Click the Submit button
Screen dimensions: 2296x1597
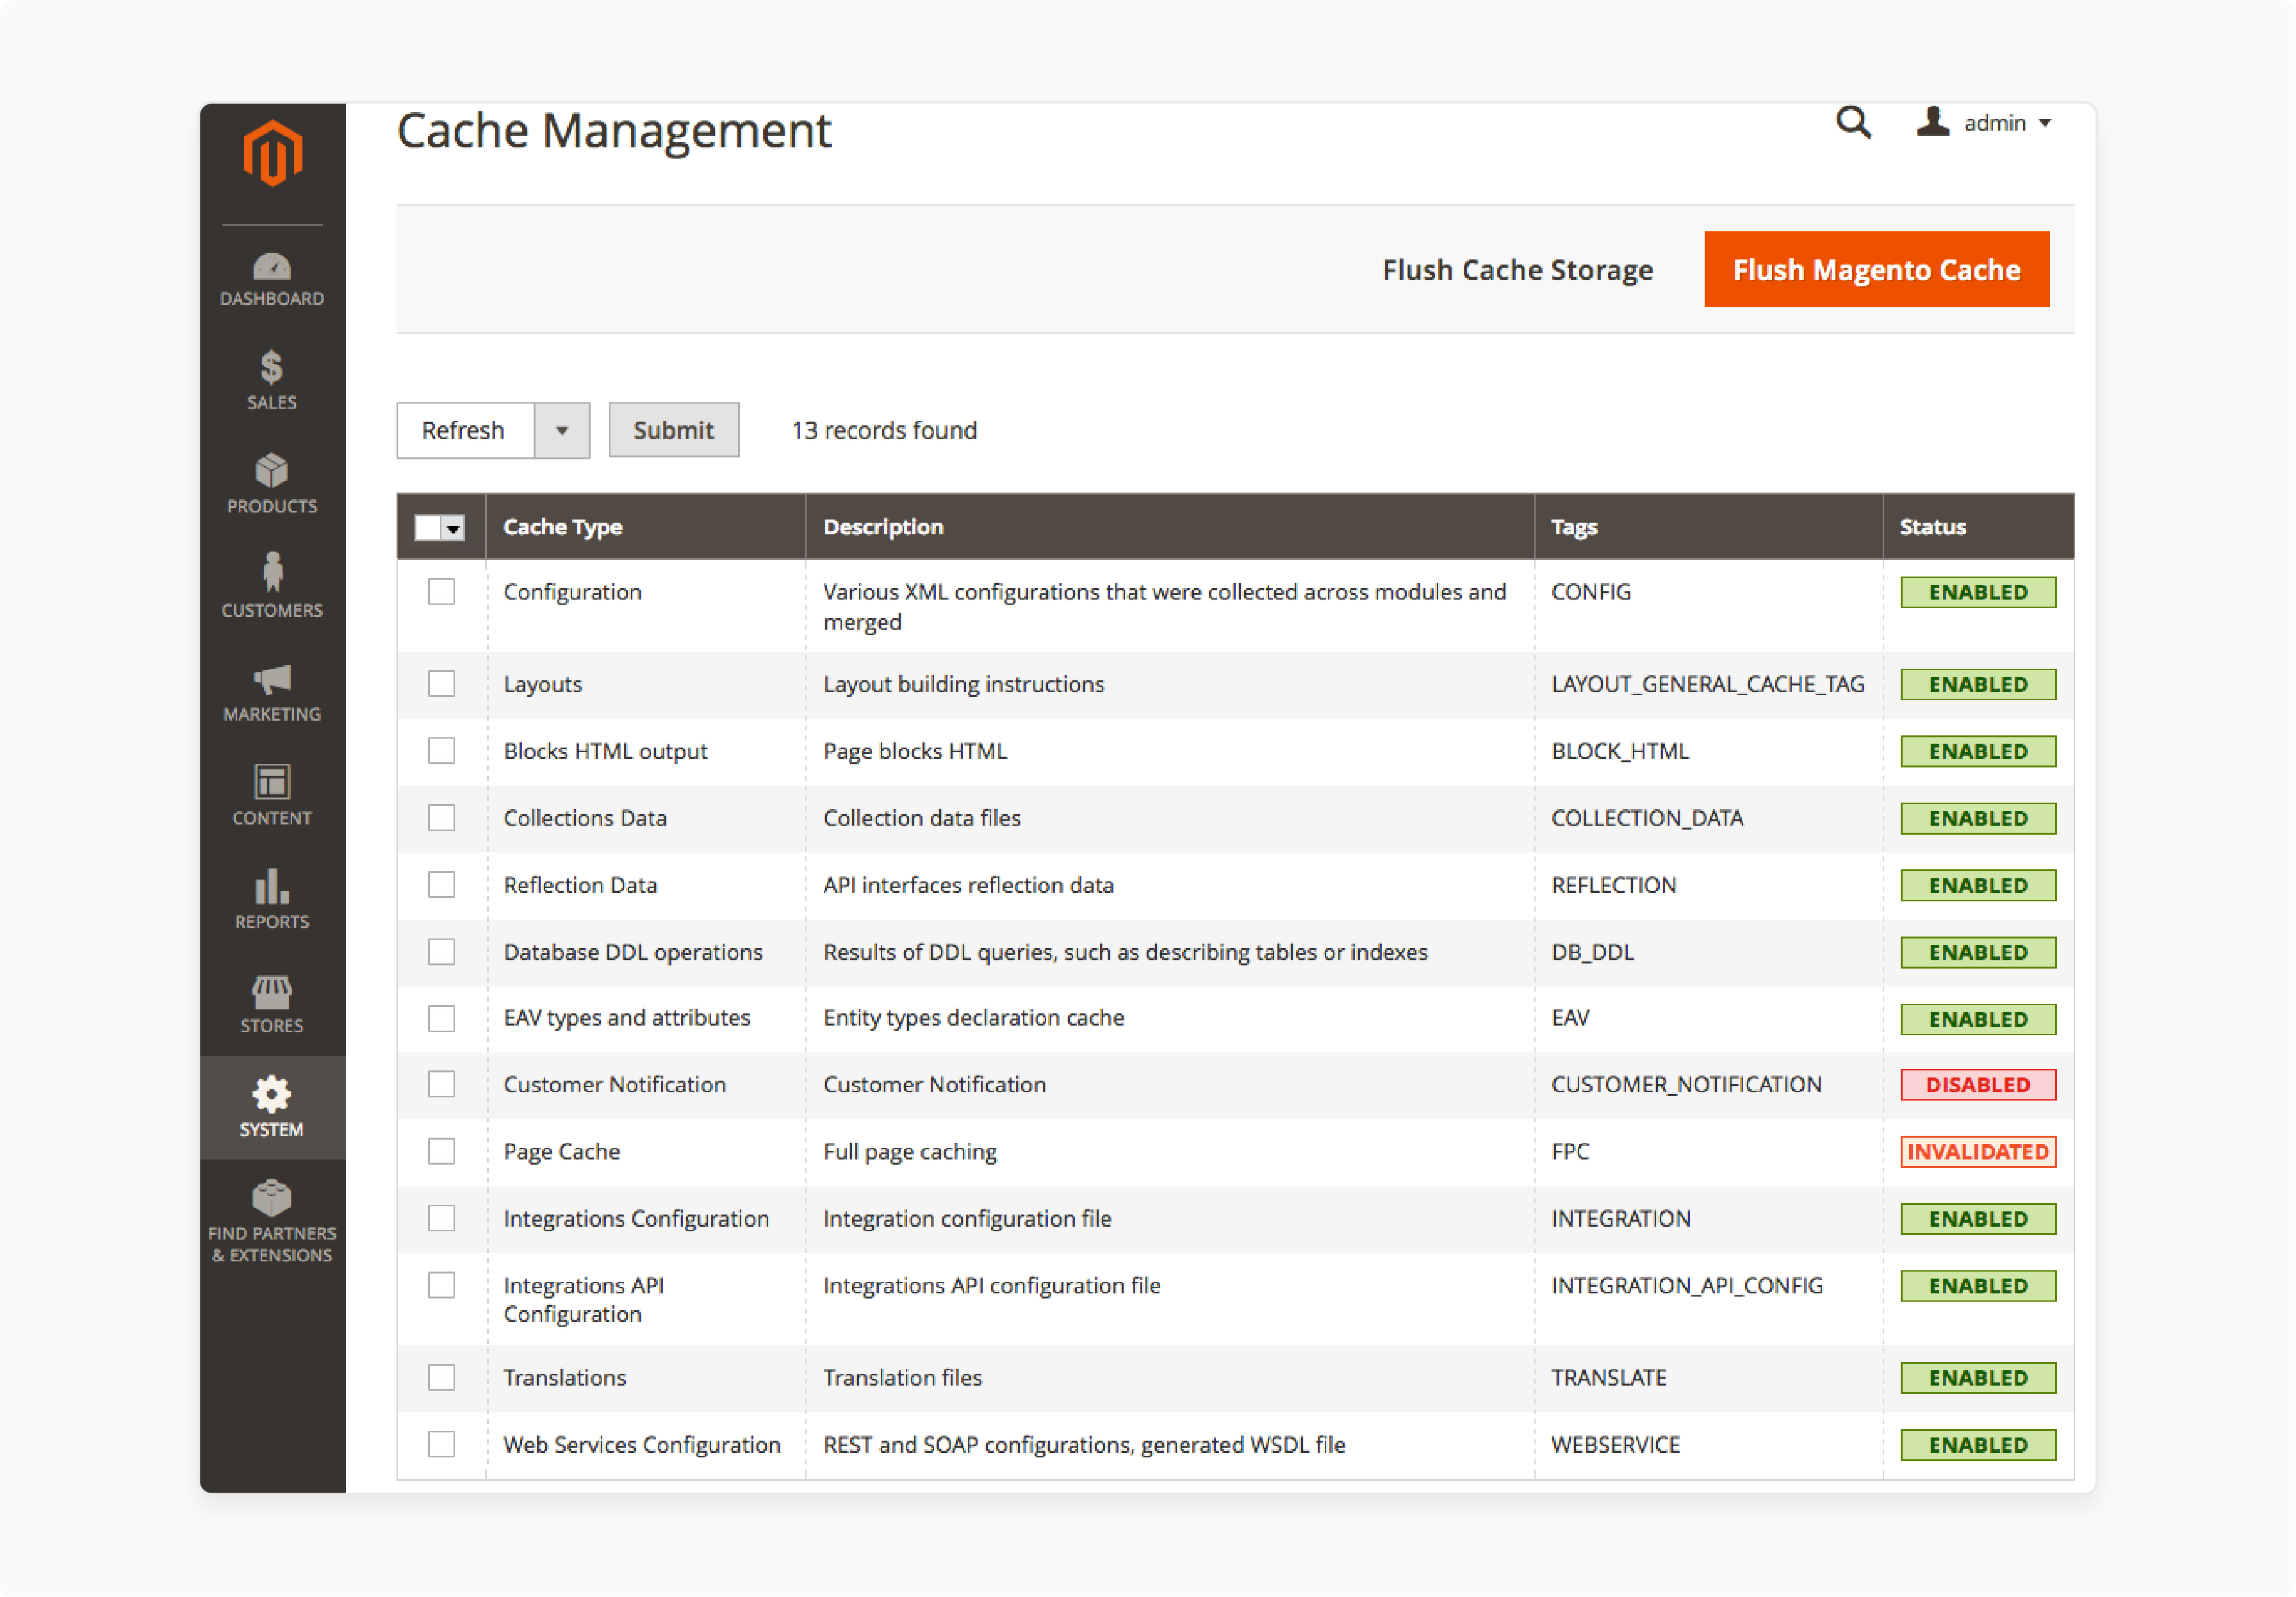[x=674, y=430]
